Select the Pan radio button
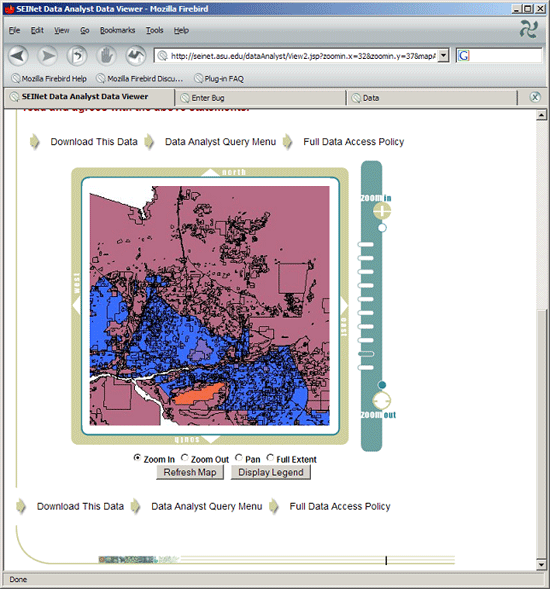The width and height of the screenshot is (550, 589). click(239, 458)
